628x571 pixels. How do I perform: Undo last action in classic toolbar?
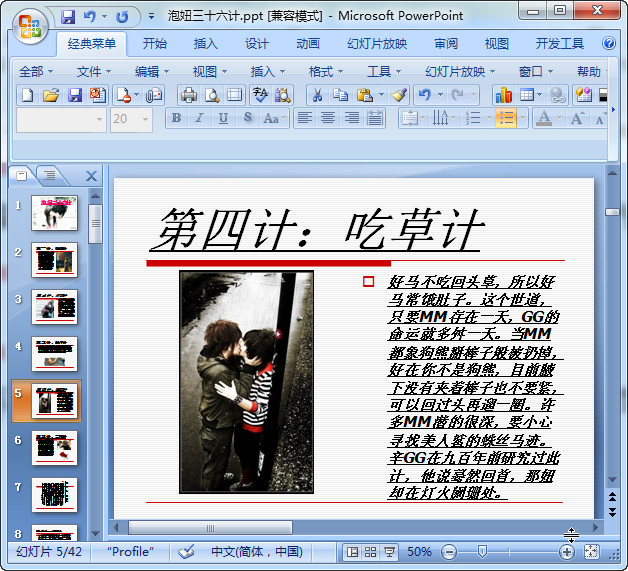[425, 95]
